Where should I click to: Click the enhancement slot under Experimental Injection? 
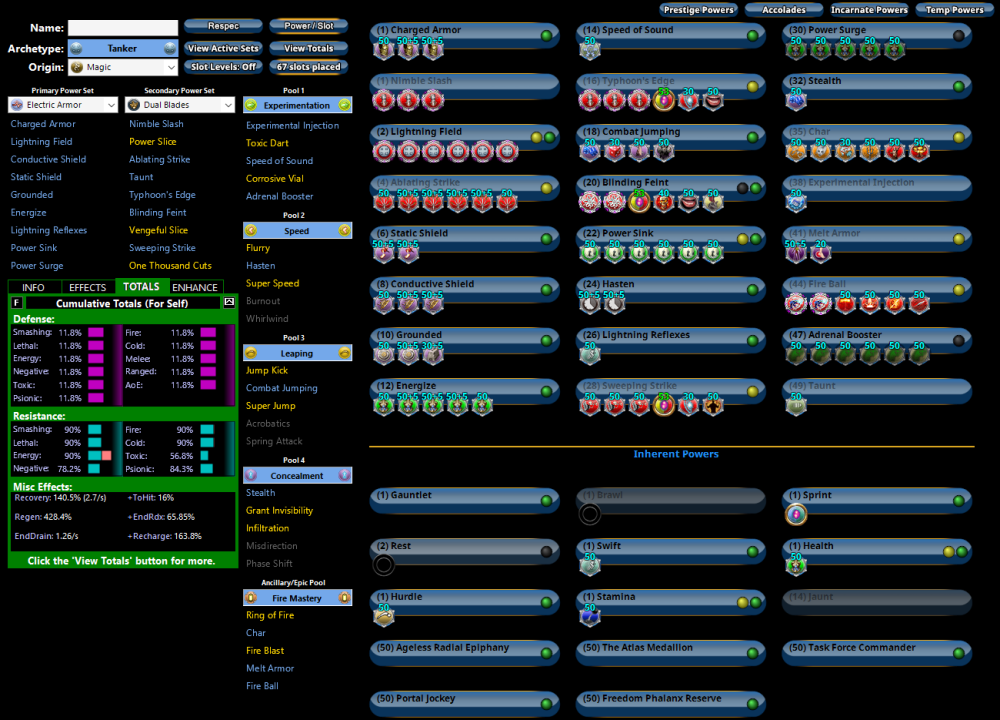tap(796, 202)
